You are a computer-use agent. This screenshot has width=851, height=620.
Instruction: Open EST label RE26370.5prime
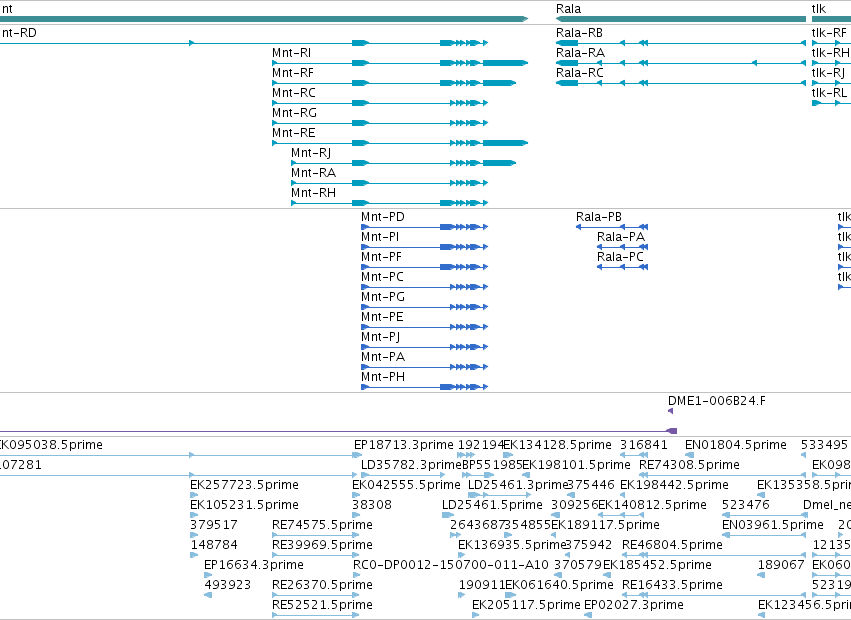(322, 585)
